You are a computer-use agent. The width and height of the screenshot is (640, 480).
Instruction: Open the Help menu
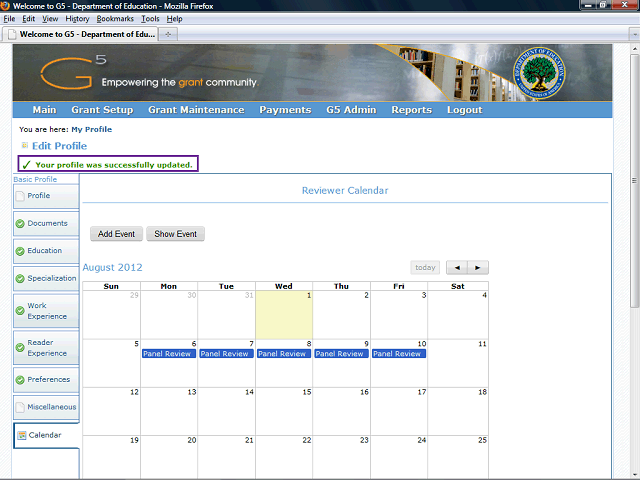click(174, 19)
